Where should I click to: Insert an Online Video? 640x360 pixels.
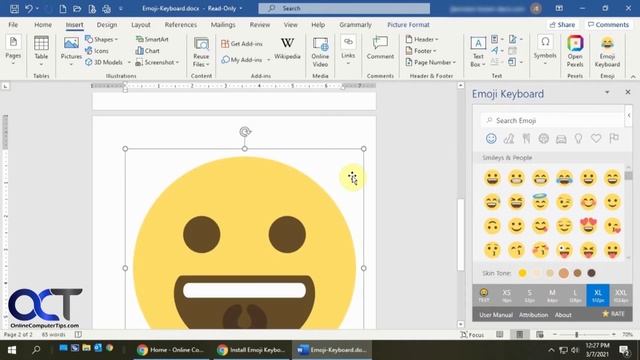click(320, 52)
